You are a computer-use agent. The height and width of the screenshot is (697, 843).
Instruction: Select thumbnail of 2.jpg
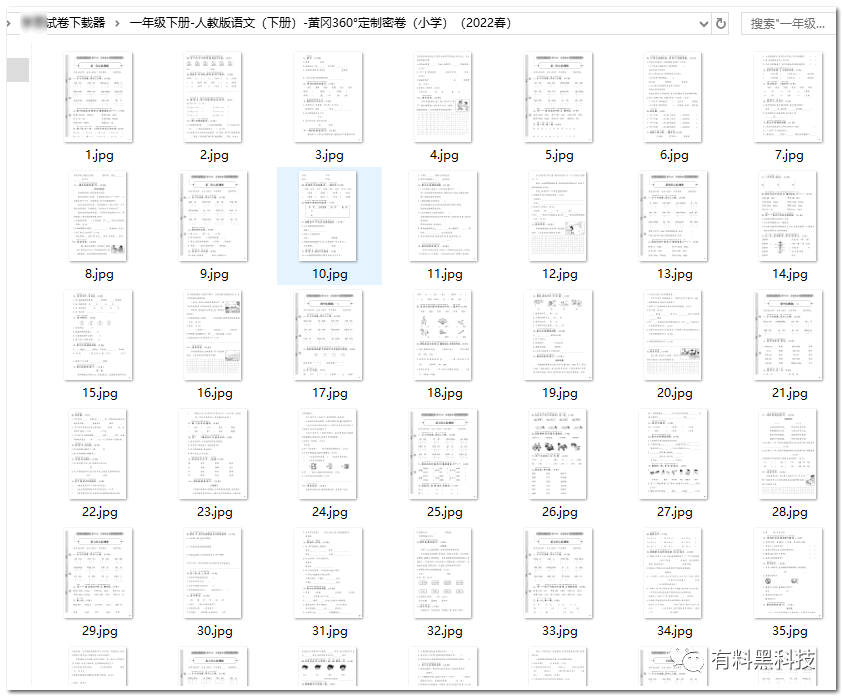213,97
